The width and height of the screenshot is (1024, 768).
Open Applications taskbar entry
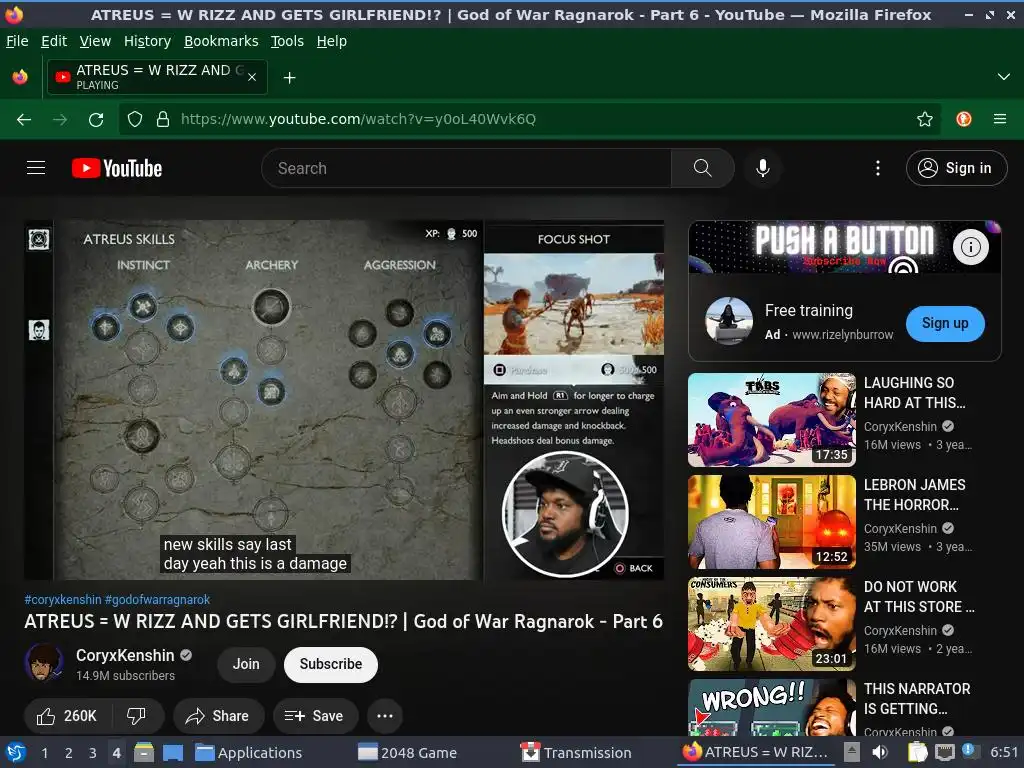pyautogui.click(x=248, y=753)
